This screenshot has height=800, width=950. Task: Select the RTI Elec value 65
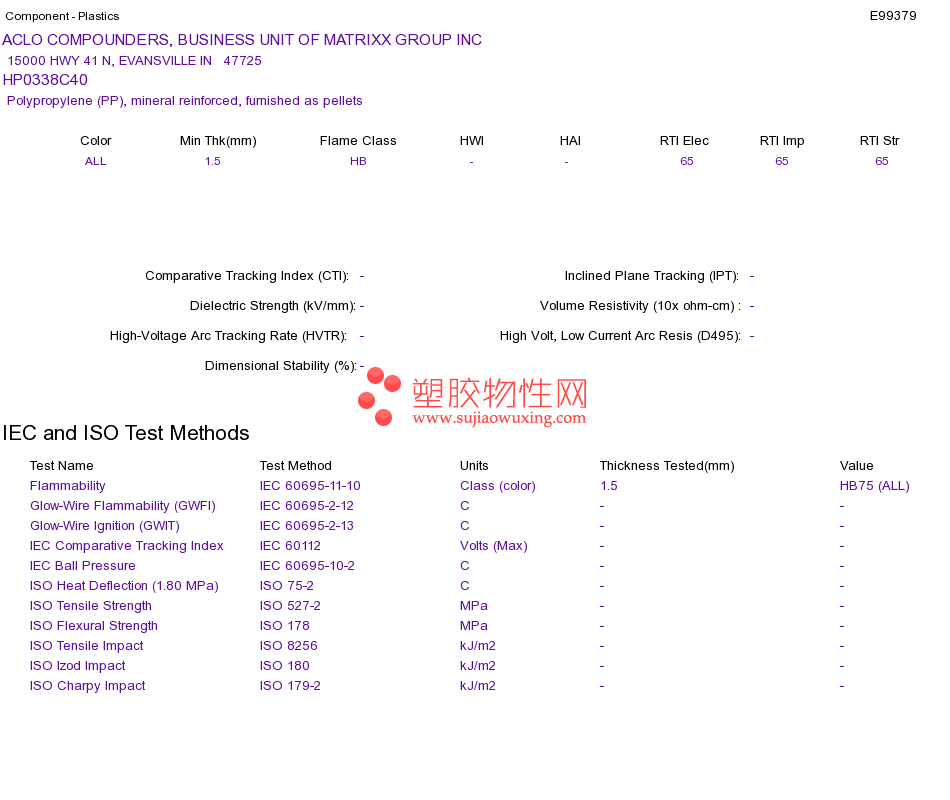(x=686, y=161)
